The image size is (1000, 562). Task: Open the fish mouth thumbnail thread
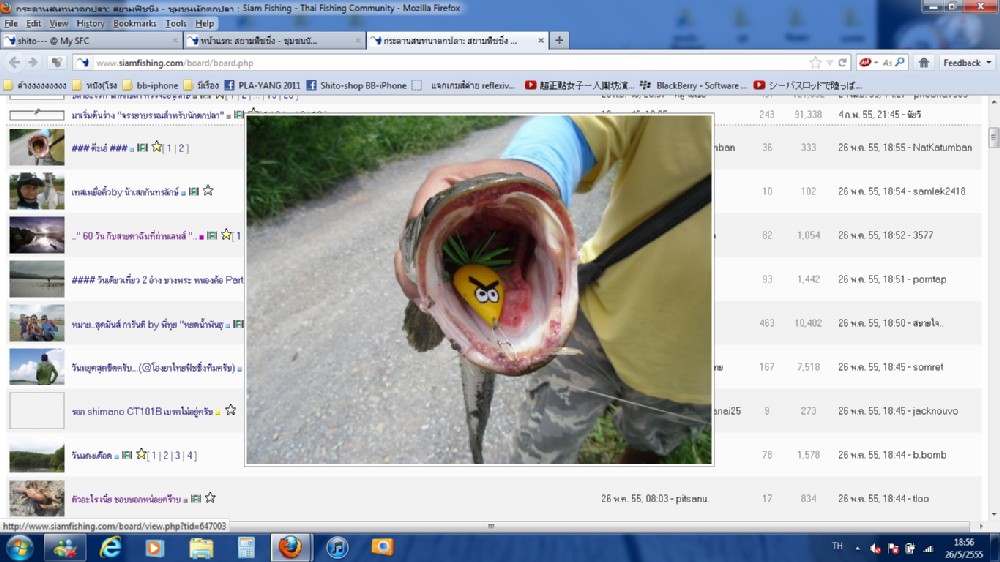click(x=36, y=147)
